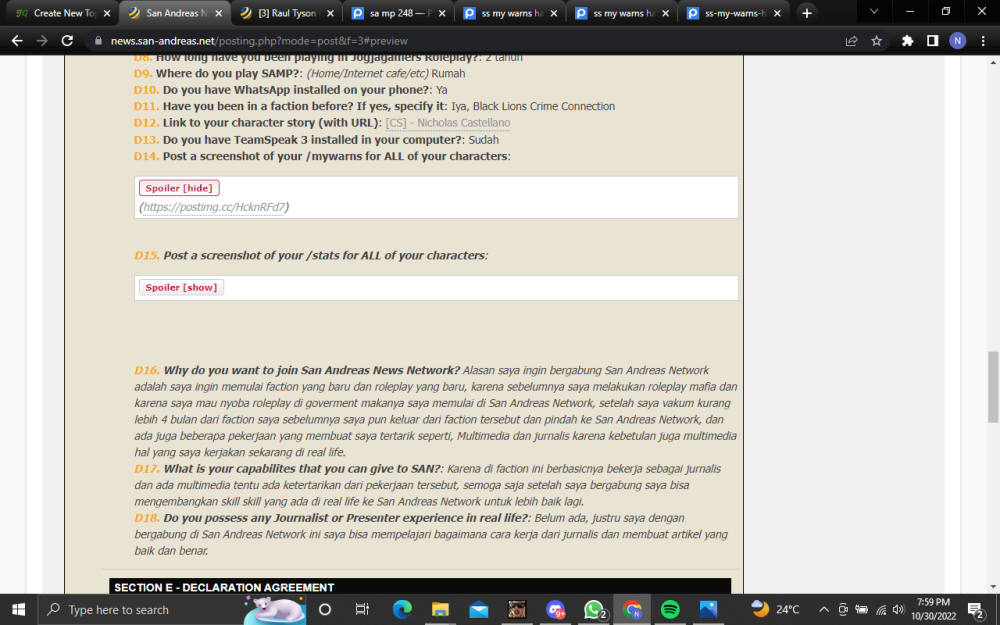Close the Create New Topic tab
Screen dimensions: 1000x625
107,13
